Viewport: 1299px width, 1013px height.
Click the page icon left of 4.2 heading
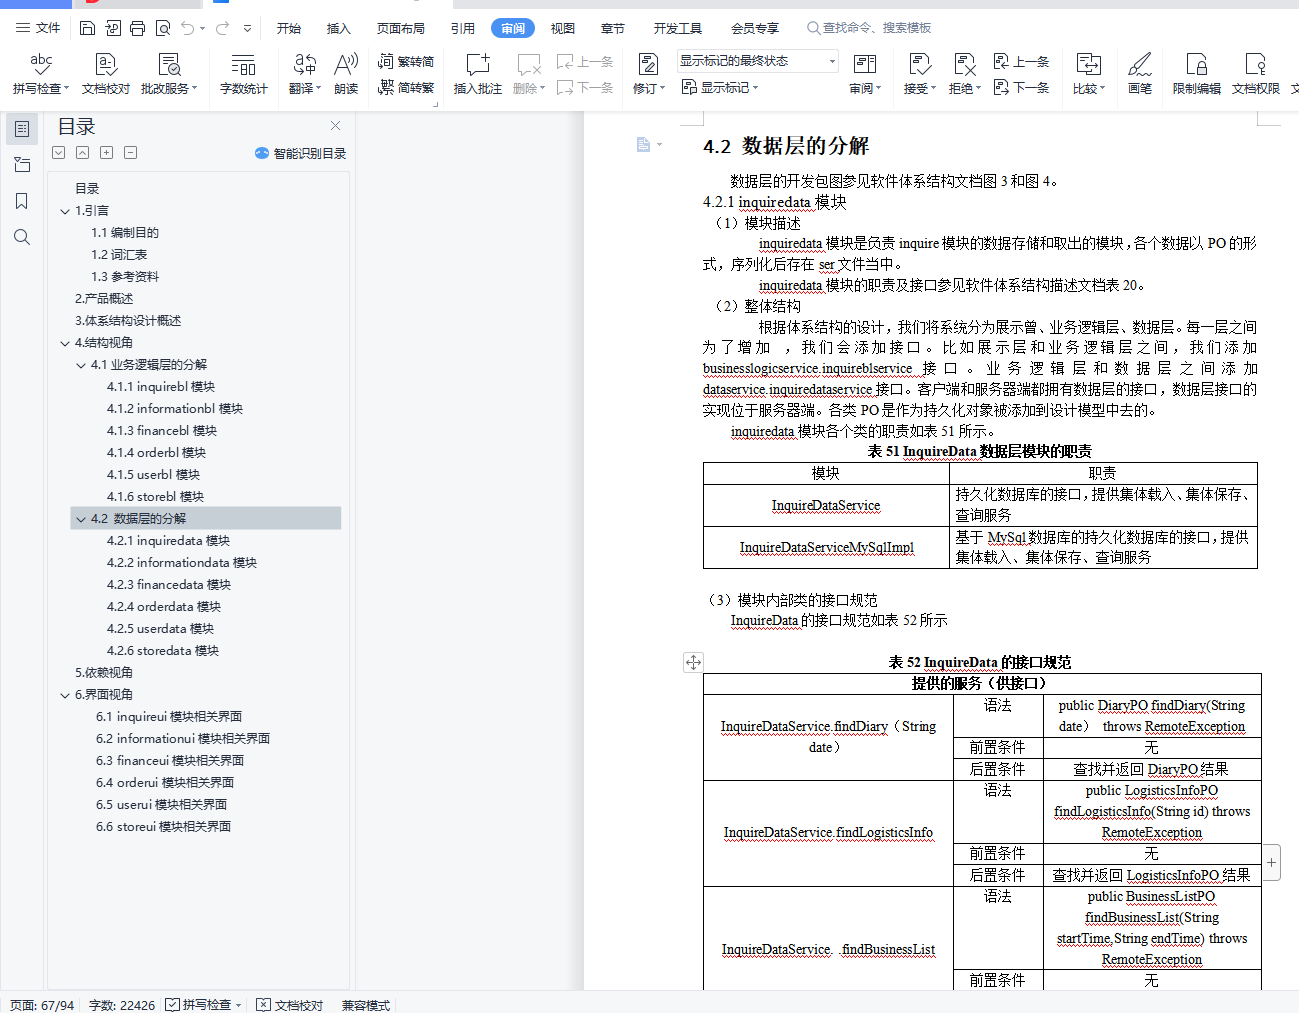click(645, 145)
